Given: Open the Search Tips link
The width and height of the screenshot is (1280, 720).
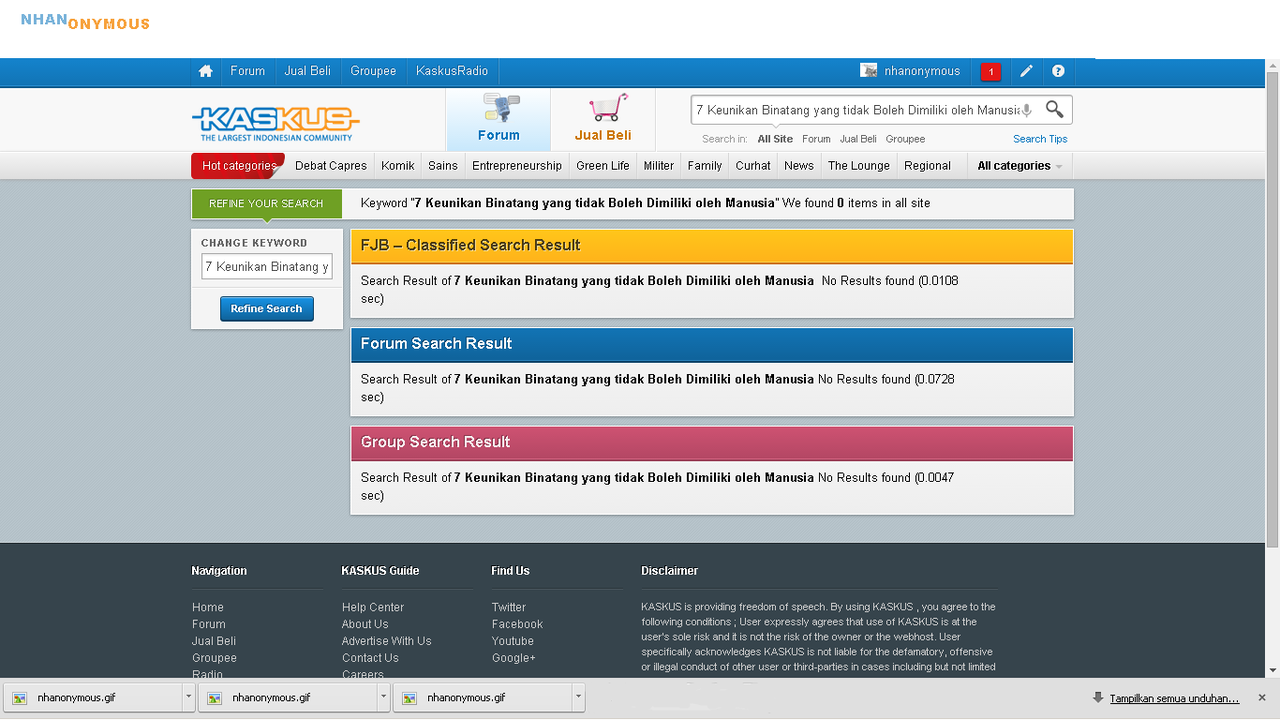Looking at the screenshot, I should [1040, 139].
